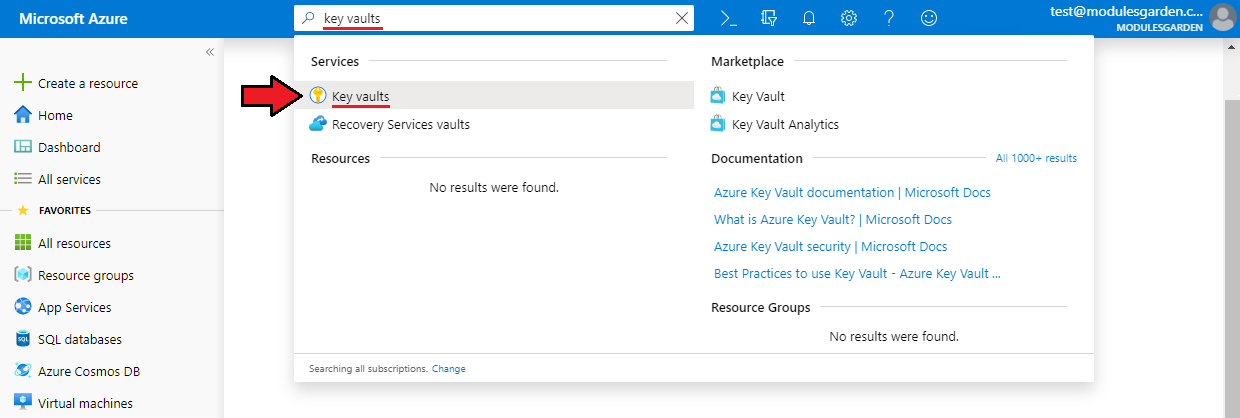The height and width of the screenshot is (418, 1240).
Task: Click the test@modulesgarden account name
Action: pyautogui.click(x=1127, y=11)
